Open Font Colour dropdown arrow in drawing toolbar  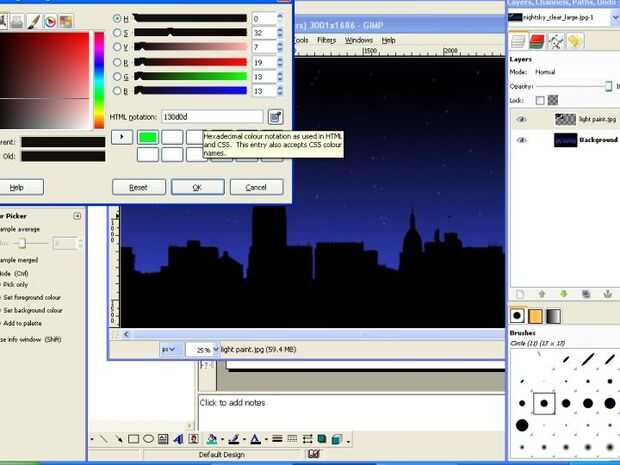(266, 439)
